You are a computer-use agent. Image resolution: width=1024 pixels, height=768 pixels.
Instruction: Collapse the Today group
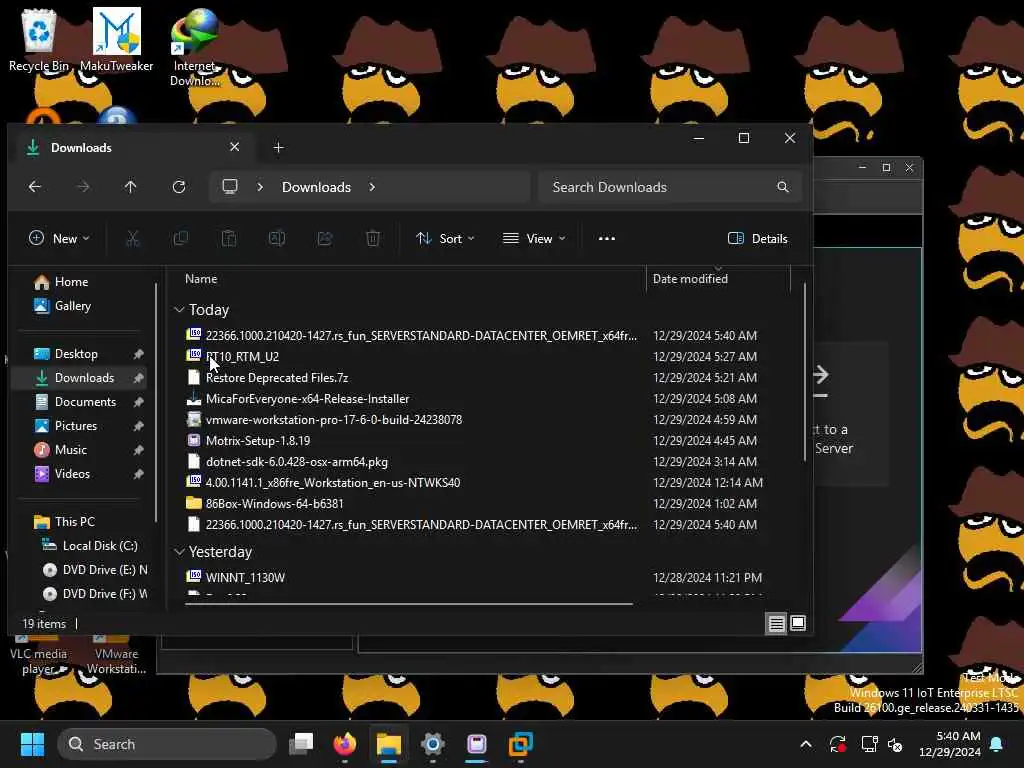point(179,310)
